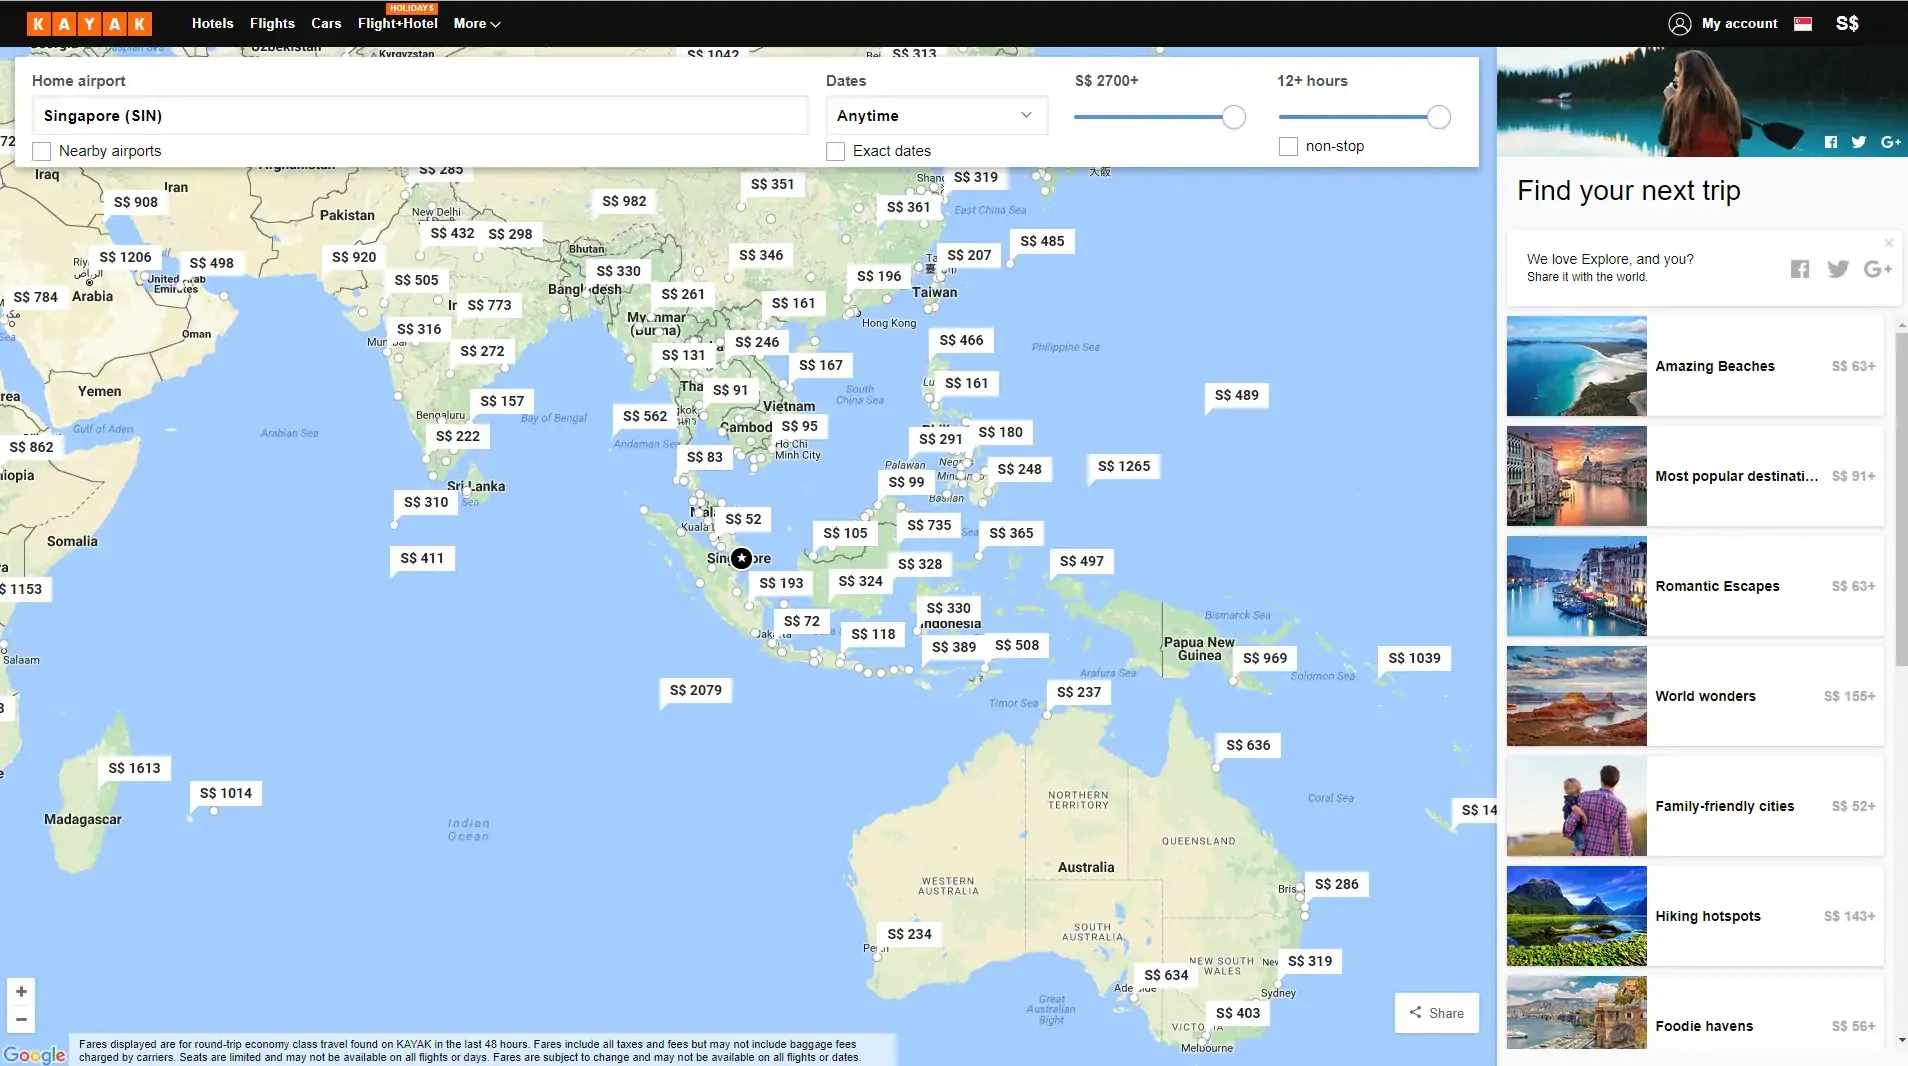
Task: Zoom in on the map with plus button
Action: tap(21, 991)
